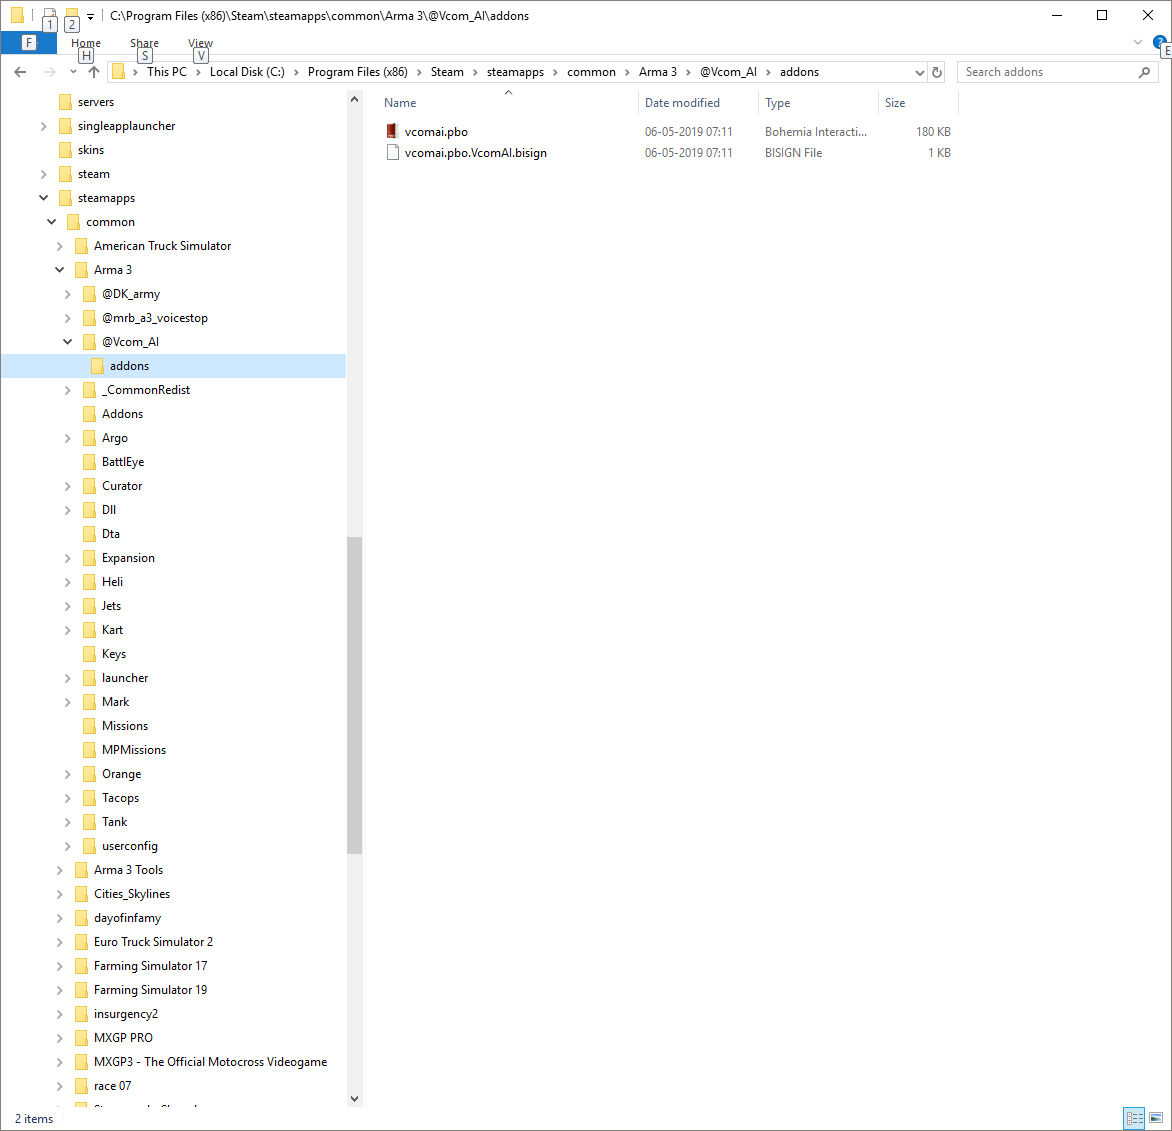This screenshot has height=1131, width=1172.
Task: Expand American Truck Simulator tree node
Action: pyautogui.click(x=60, y=246)
